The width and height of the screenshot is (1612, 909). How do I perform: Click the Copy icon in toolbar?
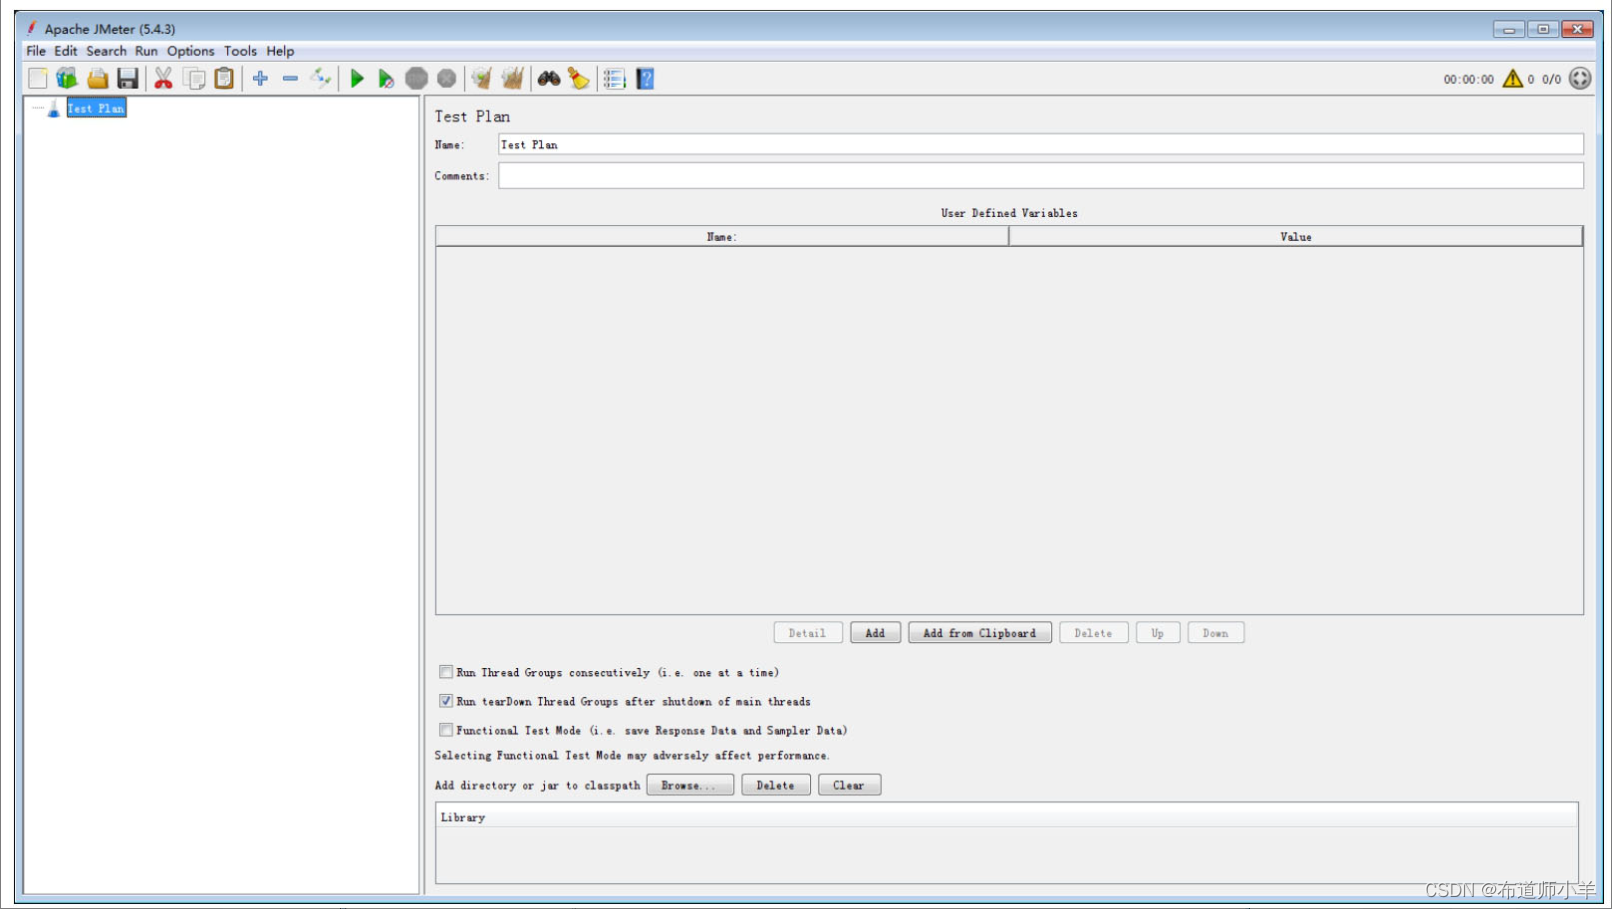click(195, 78)
